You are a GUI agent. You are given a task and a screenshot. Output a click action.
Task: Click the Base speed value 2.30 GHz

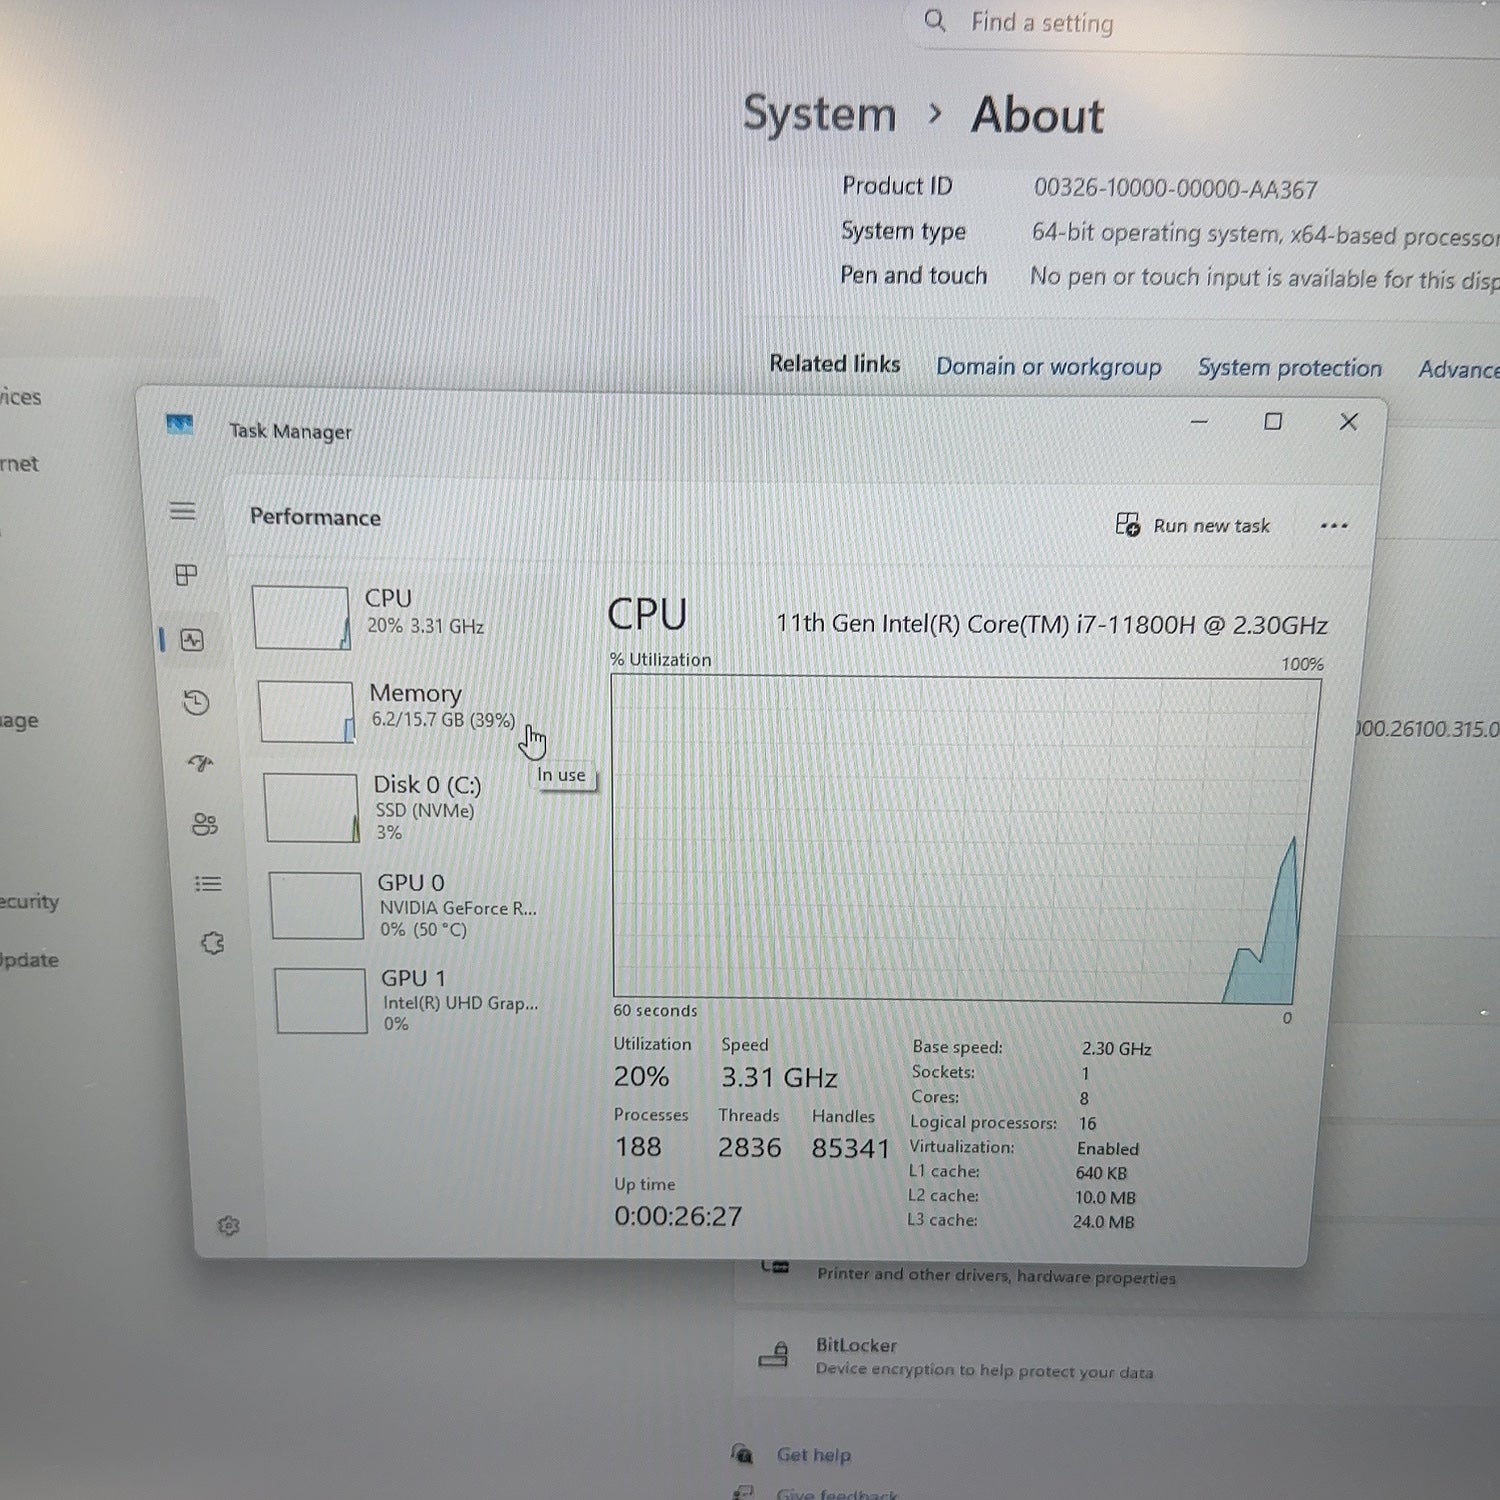pos(1116,1049)
